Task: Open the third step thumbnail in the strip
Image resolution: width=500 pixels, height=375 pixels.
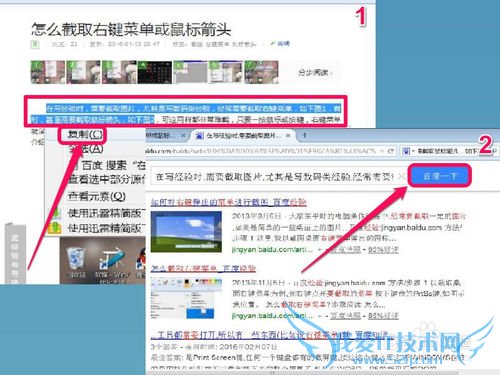Action: point(119,72)
